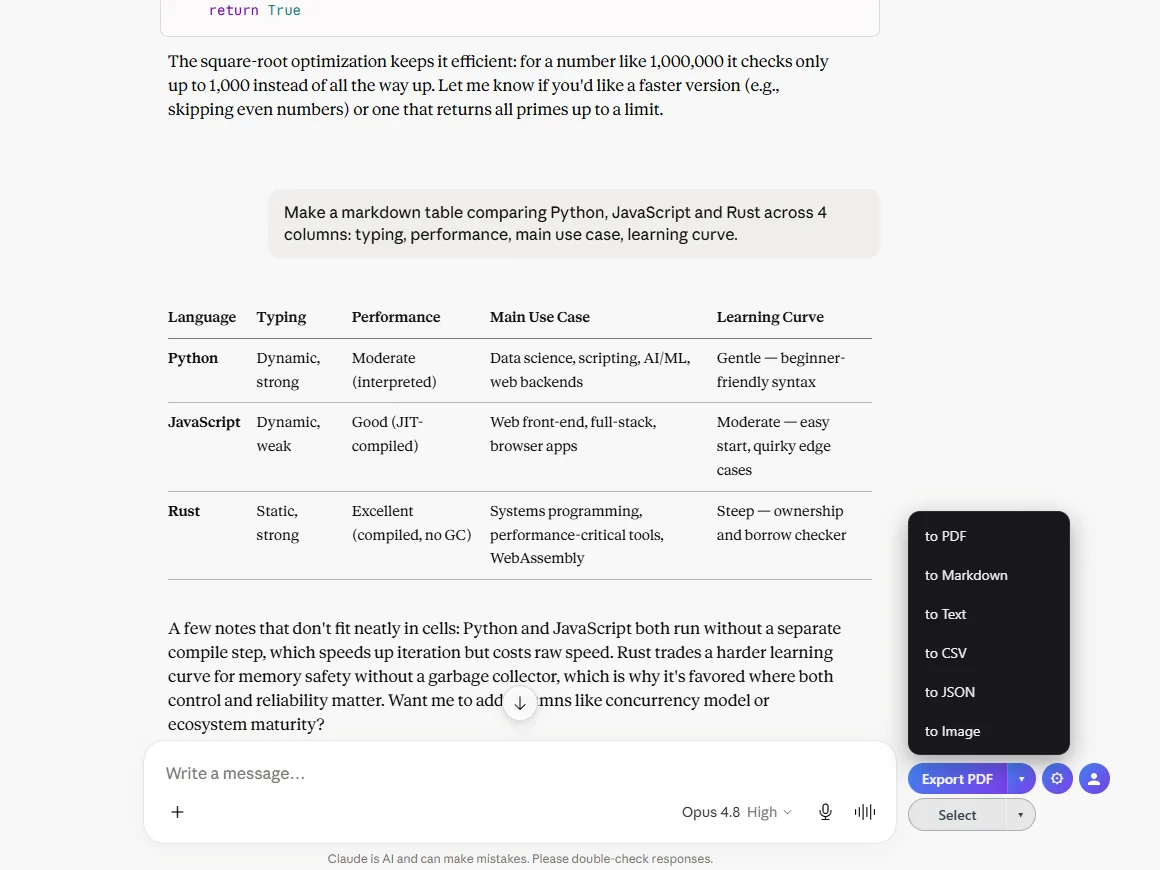1160x870 pixels.
Task: Choose 'to PDF' export option
Action: click(988, 536)
